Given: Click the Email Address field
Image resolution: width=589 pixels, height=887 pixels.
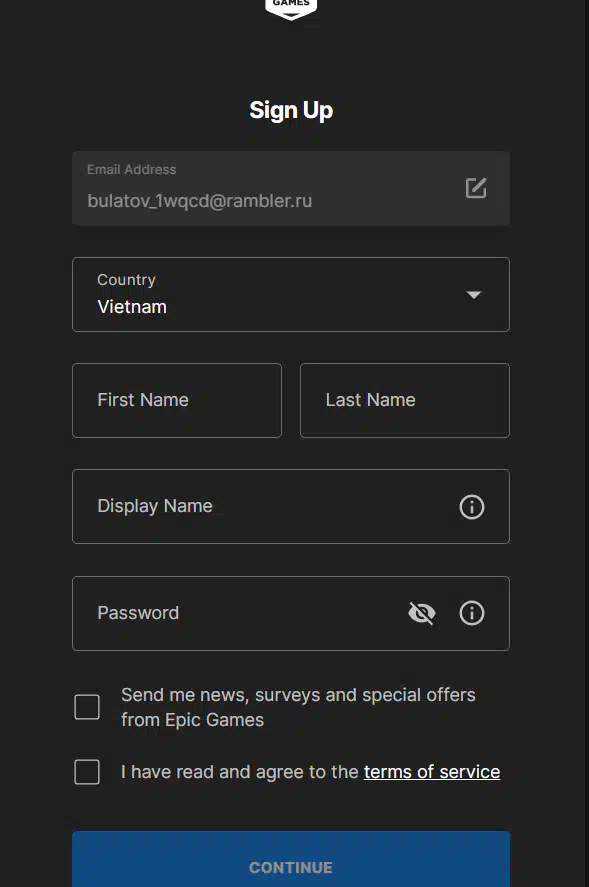Looking at the screenshot, I should 291,188.
